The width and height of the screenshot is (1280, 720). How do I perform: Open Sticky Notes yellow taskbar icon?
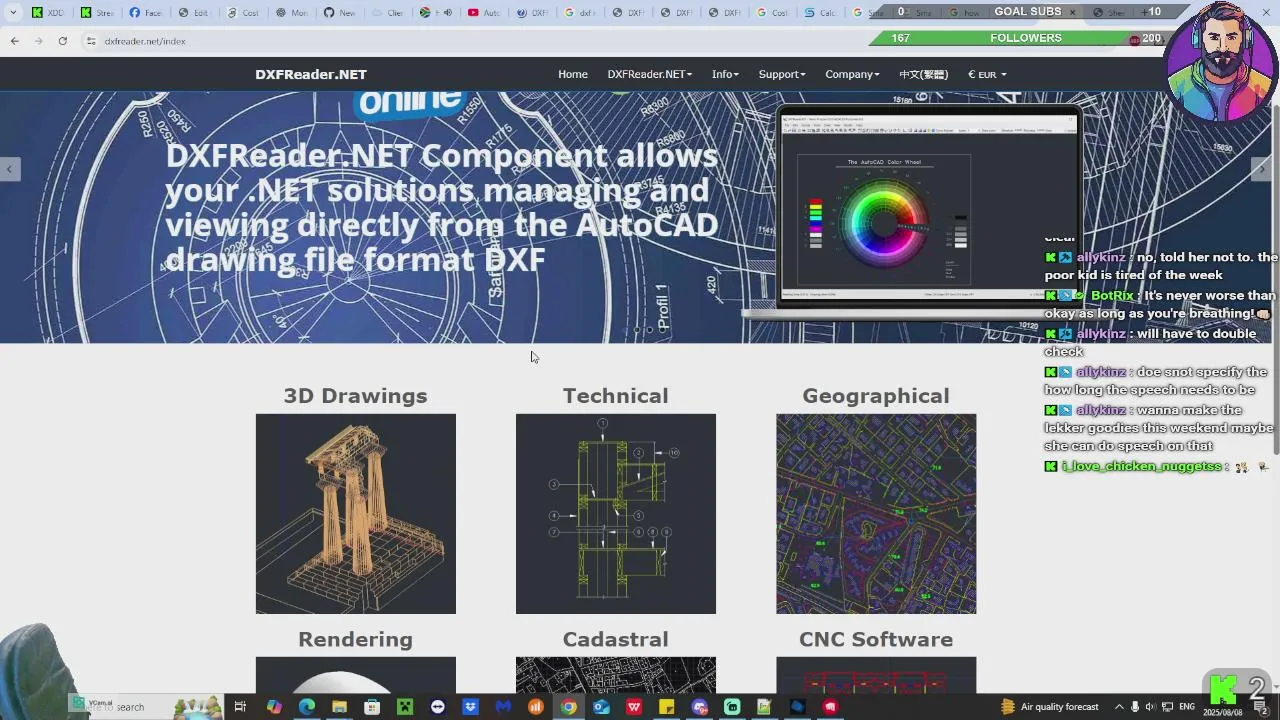click(x=666, y=707)
